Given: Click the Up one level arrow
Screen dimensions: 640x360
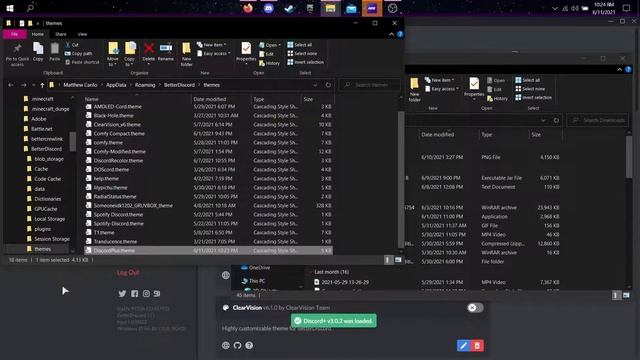Looking at the screenshot, I should pos(42,85).
